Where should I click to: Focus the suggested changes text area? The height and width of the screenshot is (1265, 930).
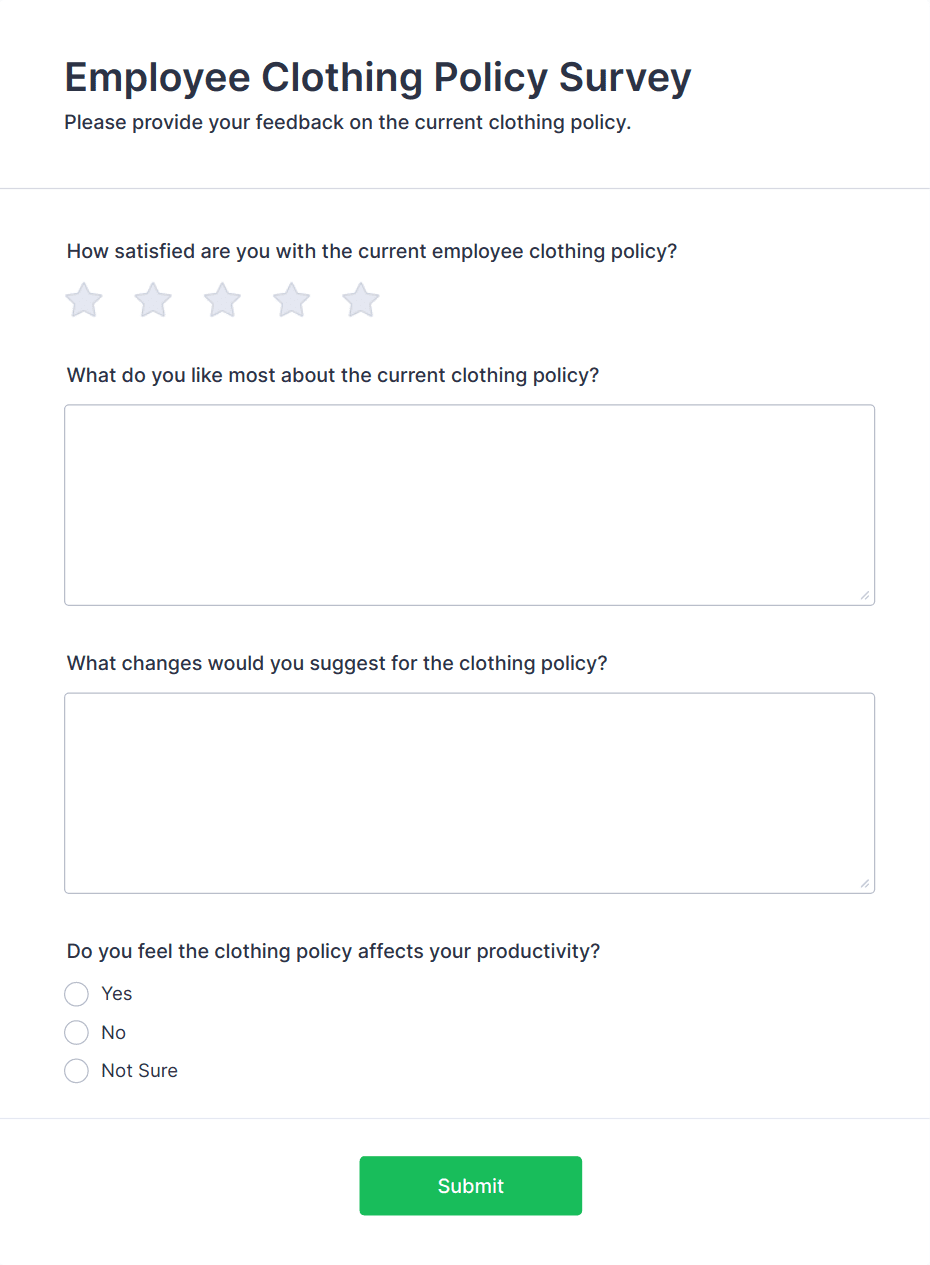(470, 790)
